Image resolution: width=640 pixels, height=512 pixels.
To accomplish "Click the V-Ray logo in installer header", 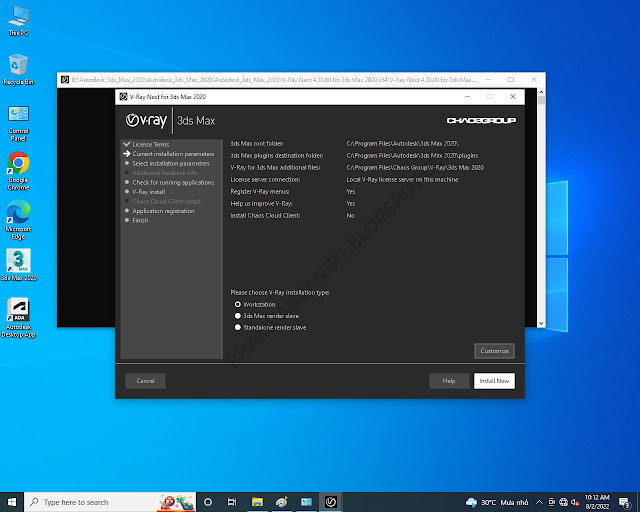I will click(x=146, y=120).
